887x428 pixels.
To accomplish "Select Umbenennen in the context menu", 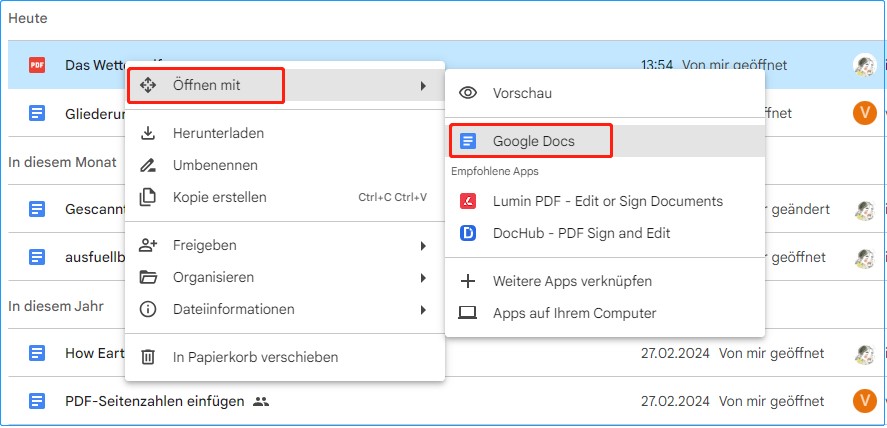I will click(285, 166).
